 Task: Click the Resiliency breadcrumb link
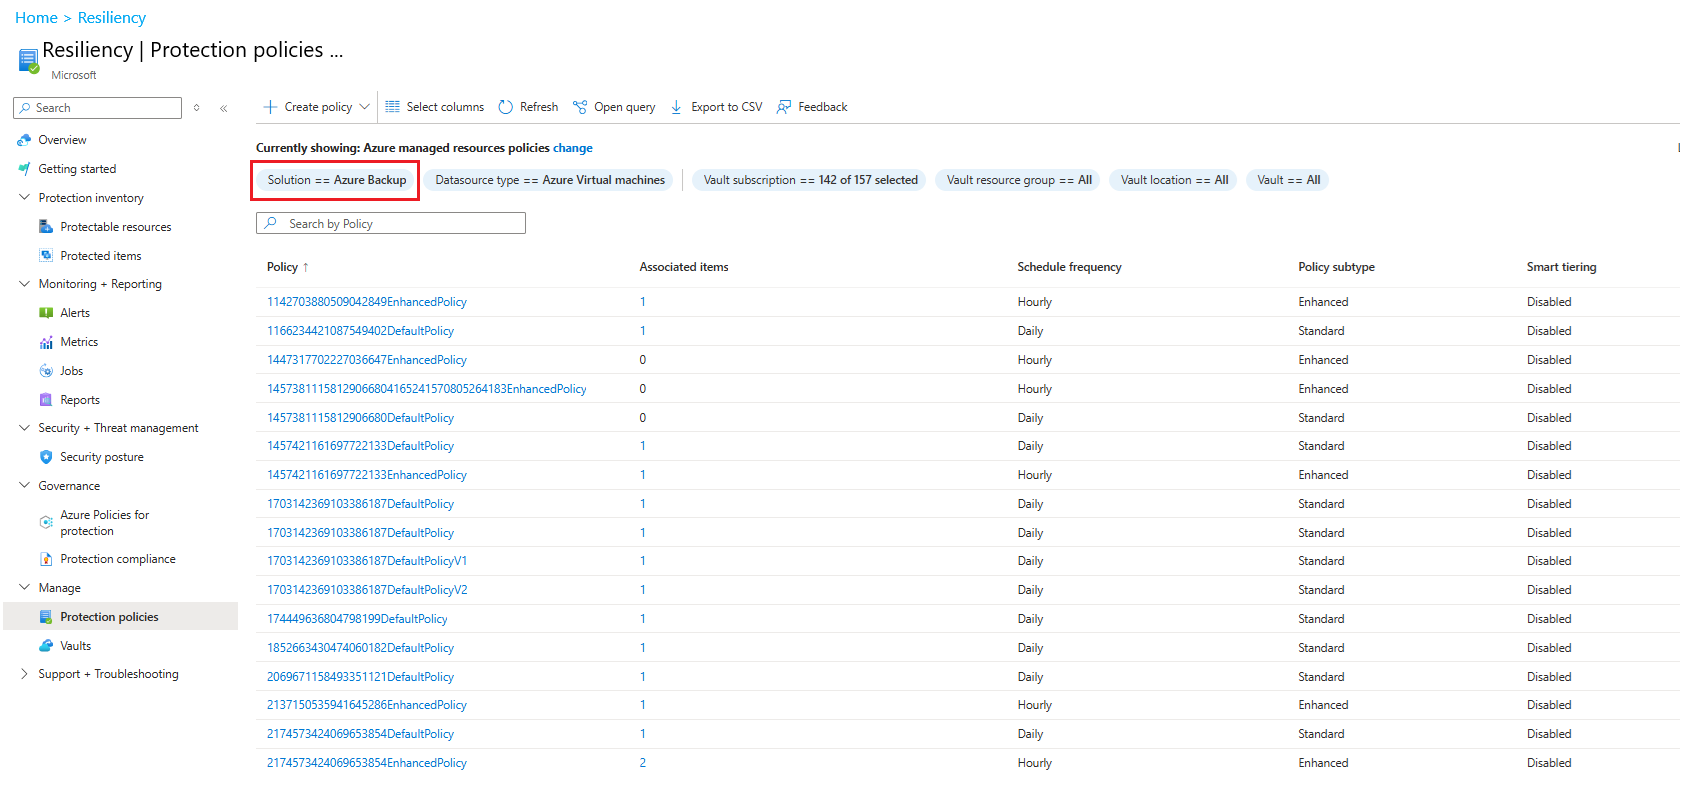point(112,18)
